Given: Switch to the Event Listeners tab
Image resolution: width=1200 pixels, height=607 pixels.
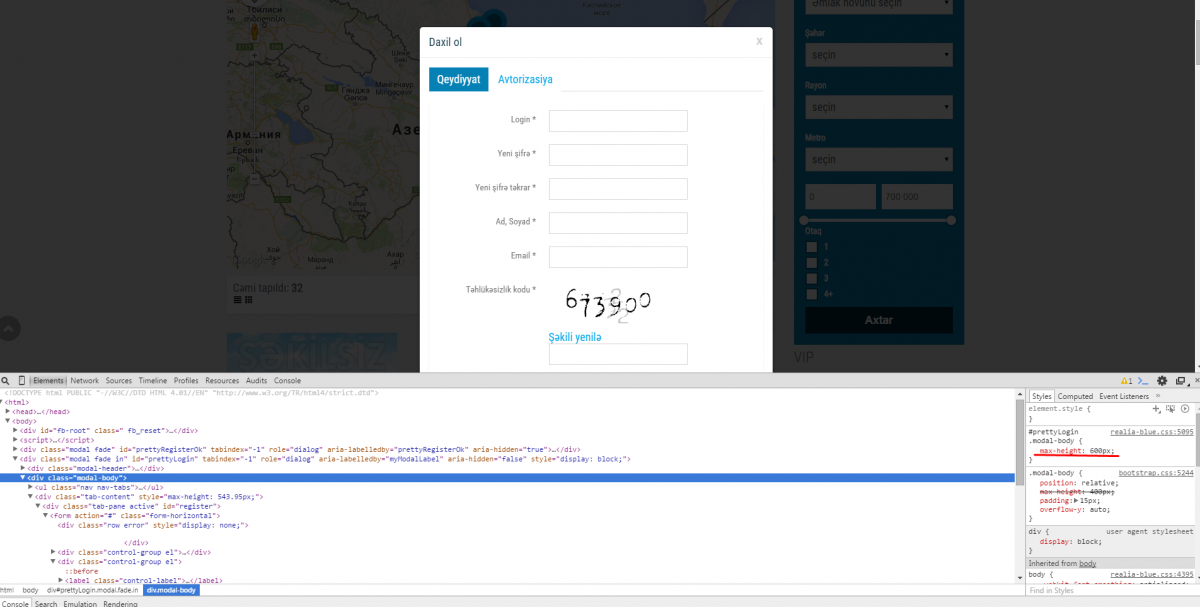Looking at the screenshot, I should (x=1123, y=397).
